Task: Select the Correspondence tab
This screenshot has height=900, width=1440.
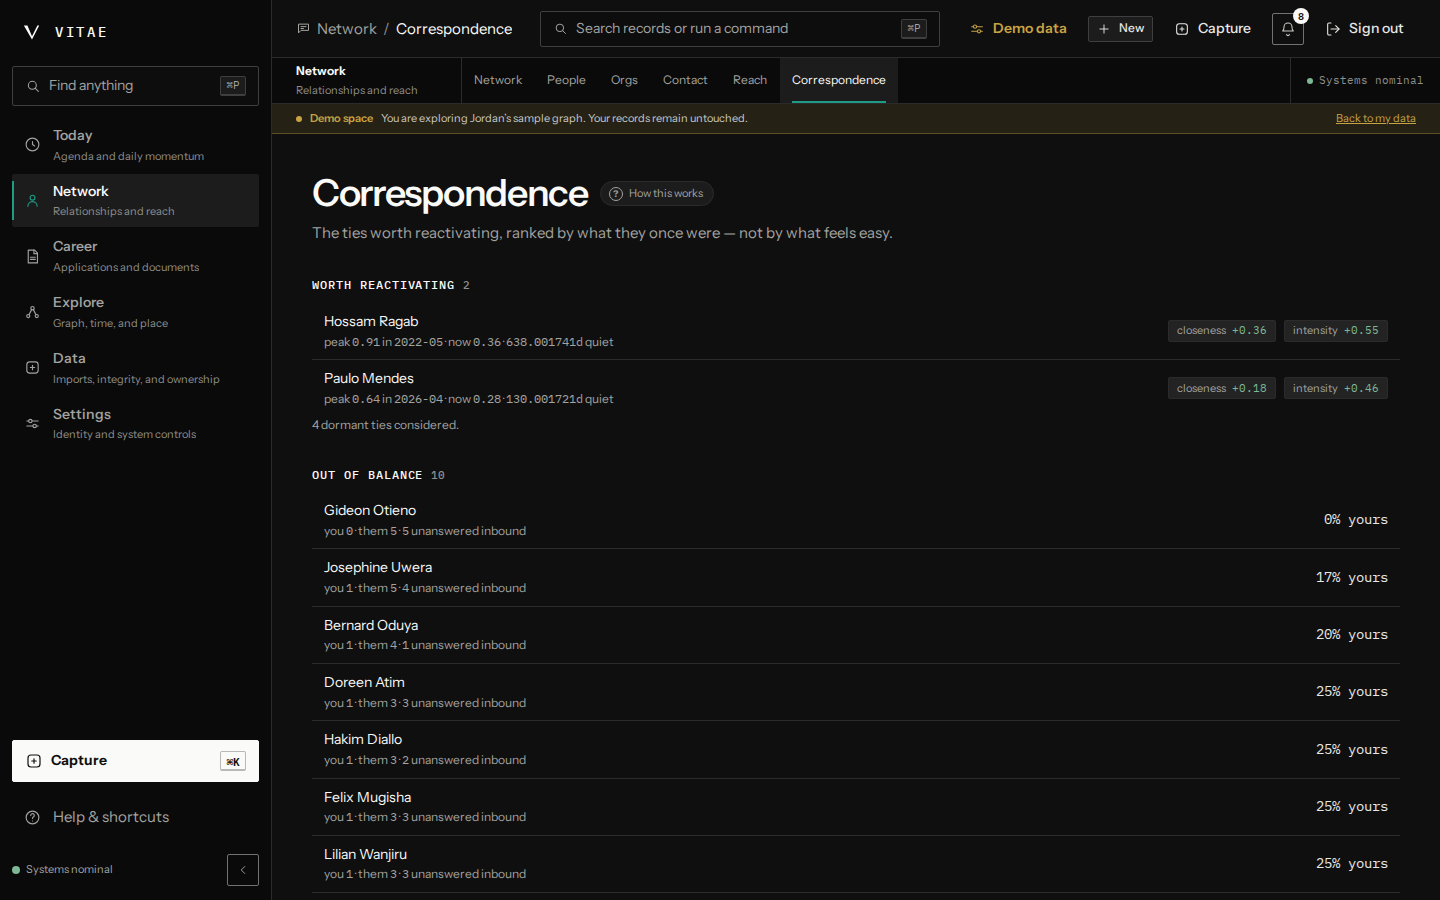Action: (x=839, y=80)
